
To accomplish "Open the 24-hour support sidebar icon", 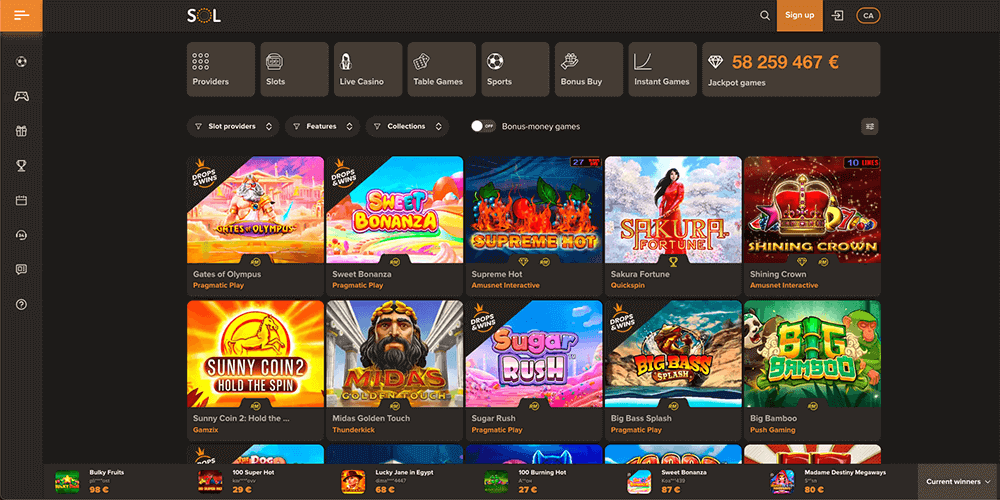I will pyautogui.click(x=22, y=235).
